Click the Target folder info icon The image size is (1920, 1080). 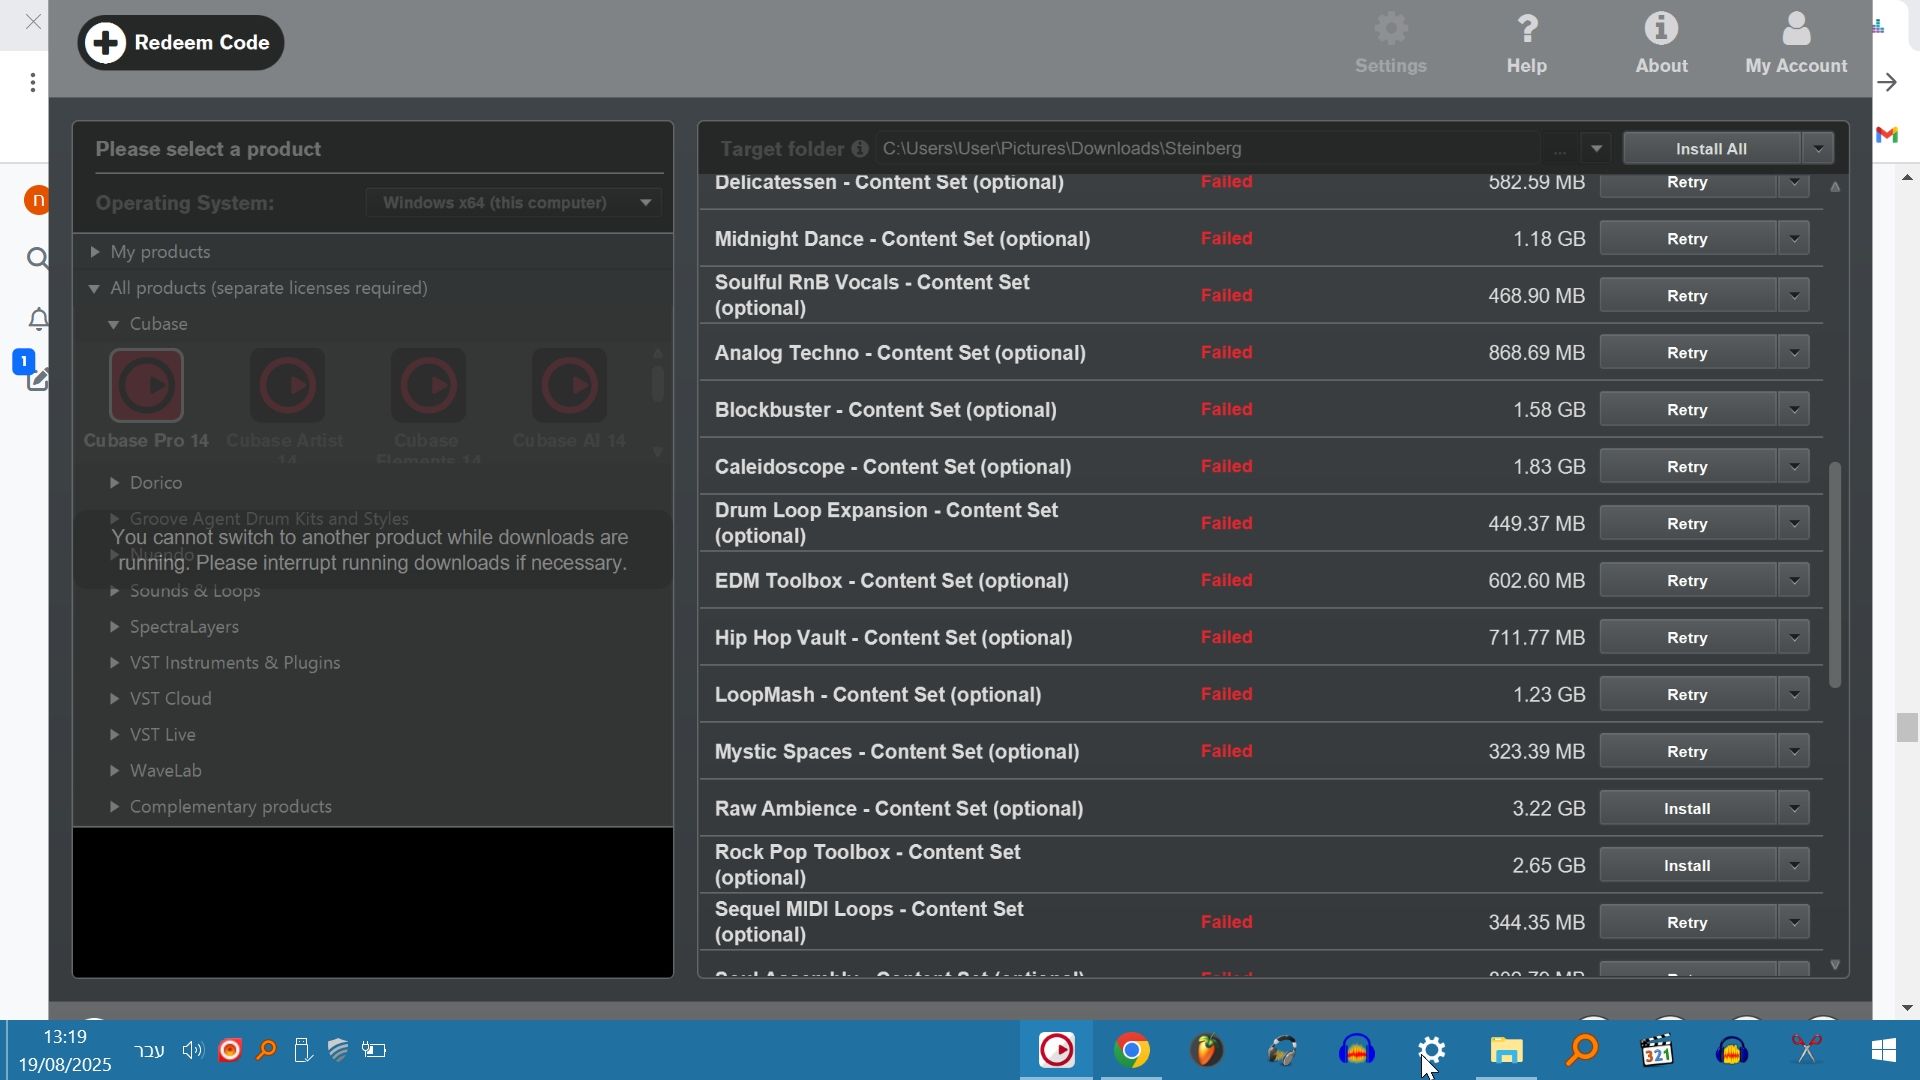click(x=860, y=149)
